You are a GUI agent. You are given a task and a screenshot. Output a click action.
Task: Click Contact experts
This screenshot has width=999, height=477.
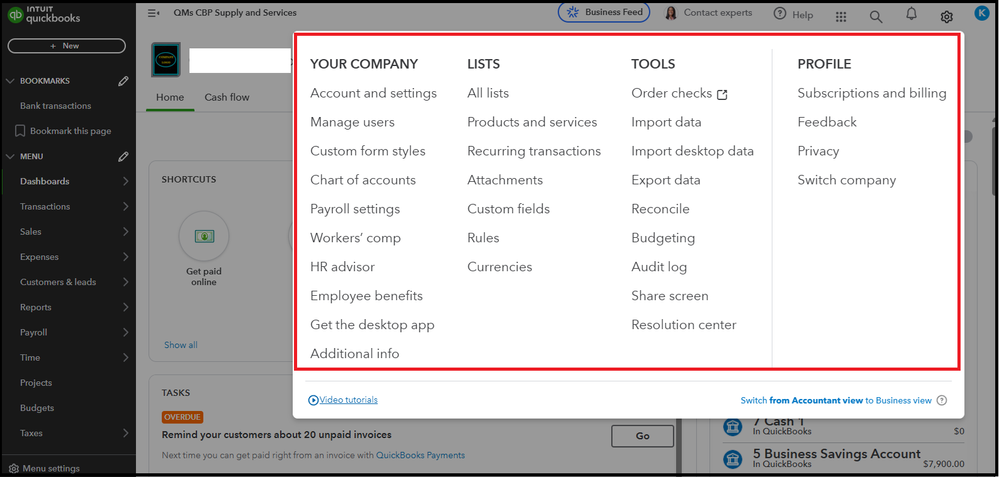(708, 13)
